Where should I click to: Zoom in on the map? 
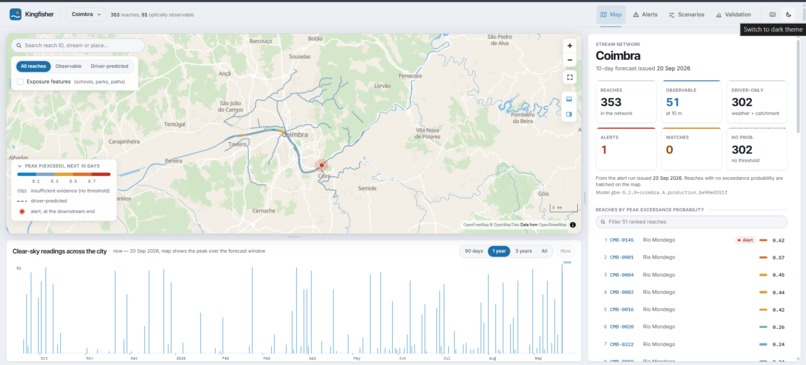[570, 46]
